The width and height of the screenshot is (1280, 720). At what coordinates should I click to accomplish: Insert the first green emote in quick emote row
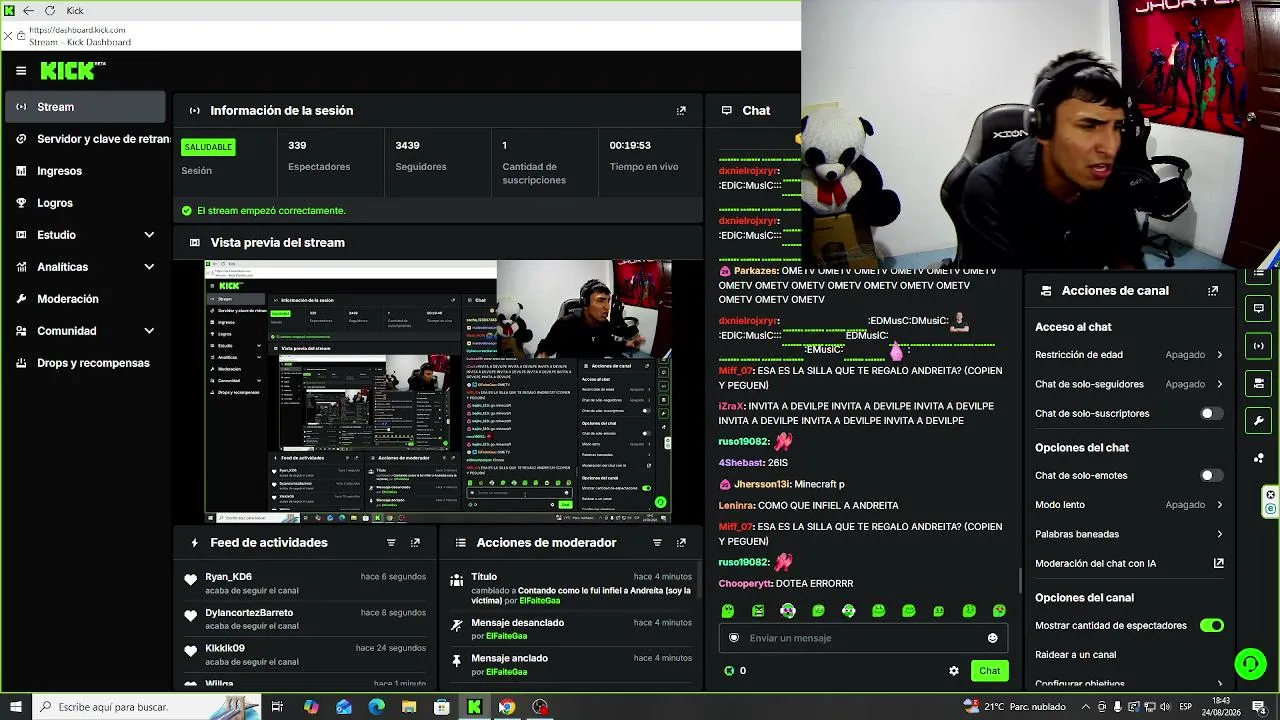pos(728,611)
